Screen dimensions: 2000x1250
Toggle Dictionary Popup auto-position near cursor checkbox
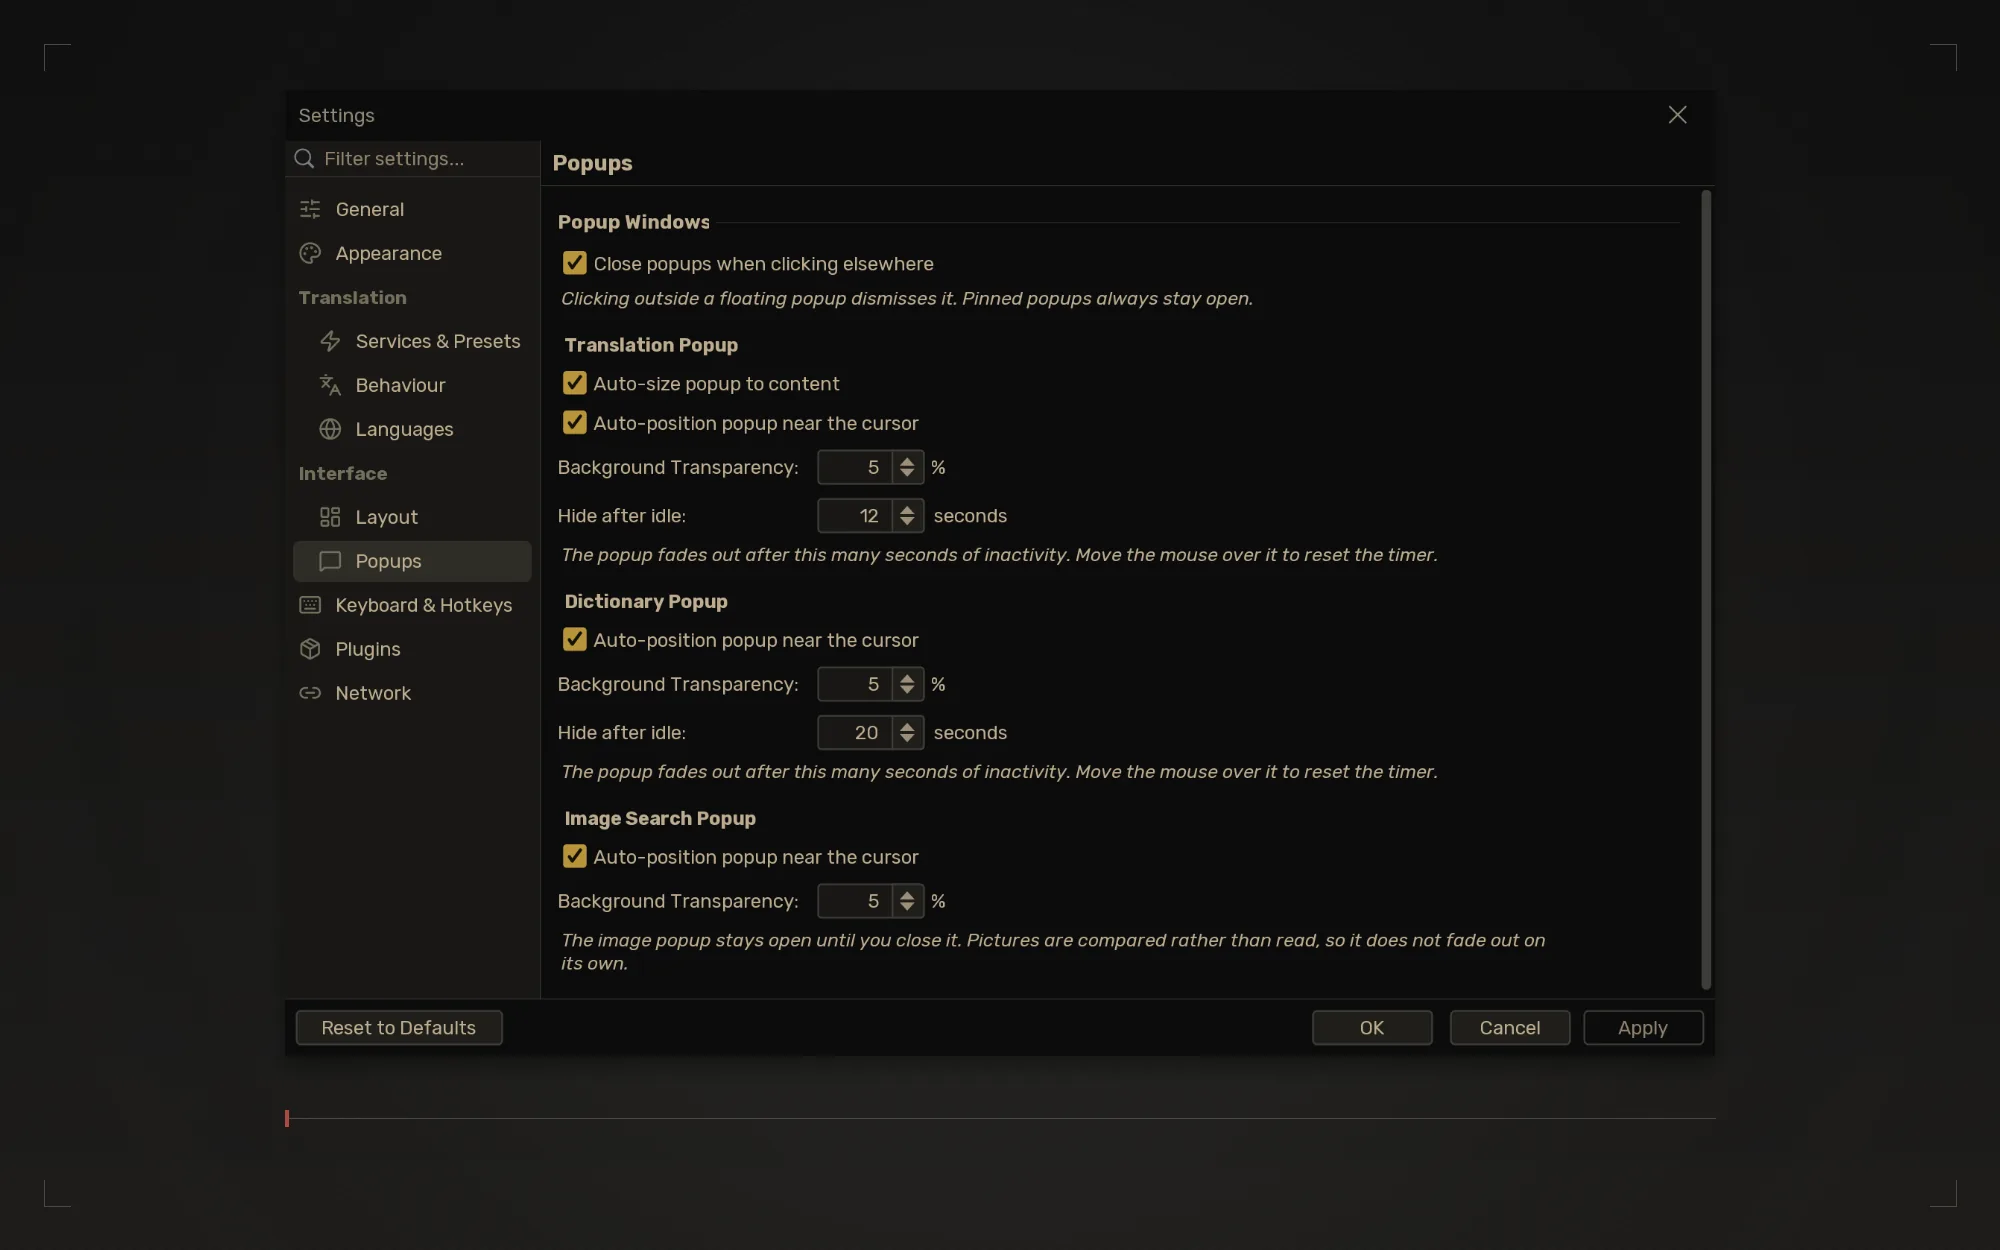click(574, 640)
